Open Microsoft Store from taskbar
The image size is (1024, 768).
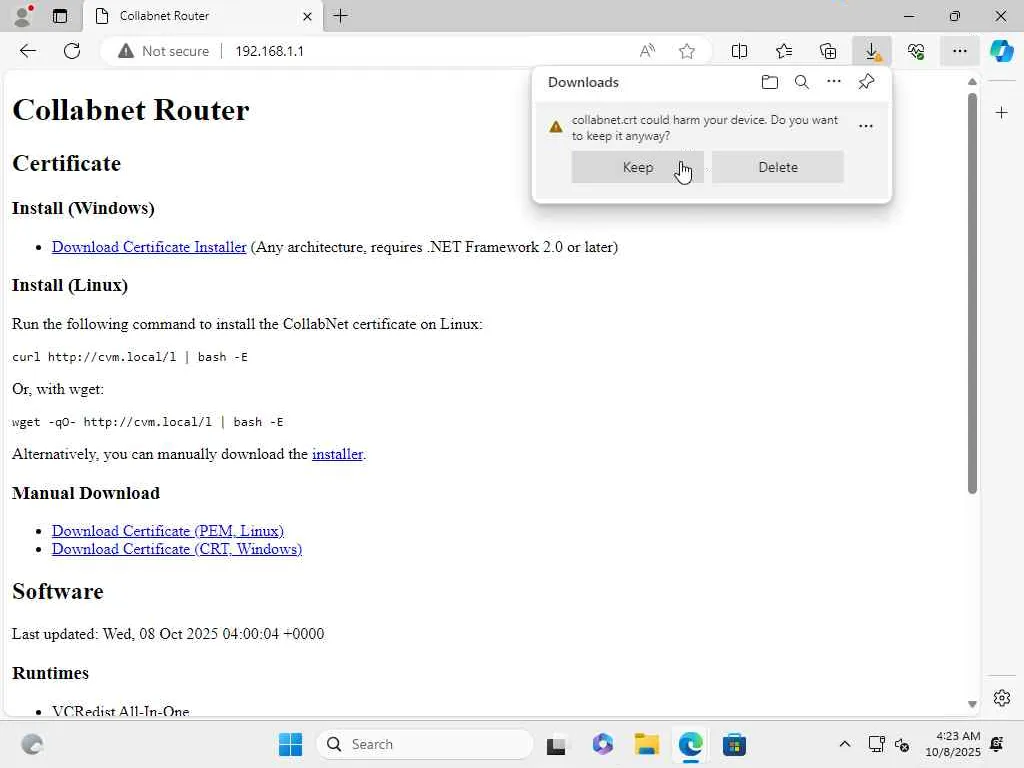(x=734, y=744)
